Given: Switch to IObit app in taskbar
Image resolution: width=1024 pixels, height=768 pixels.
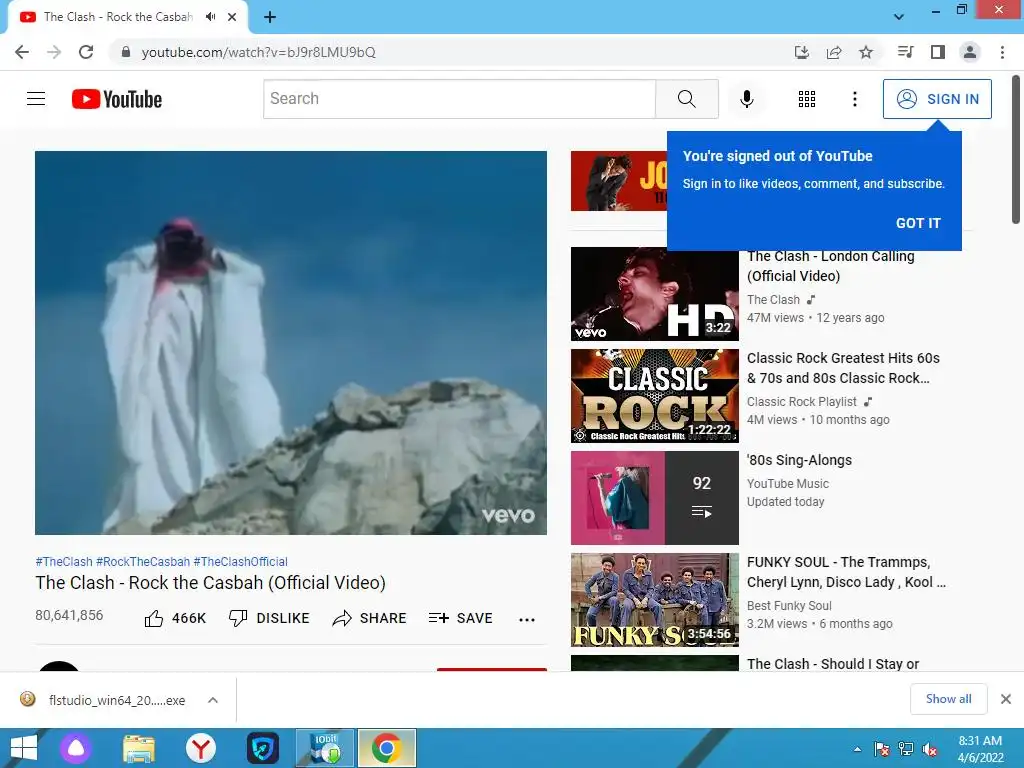Looking at the screenshot, I should click(x=325, y=748).
